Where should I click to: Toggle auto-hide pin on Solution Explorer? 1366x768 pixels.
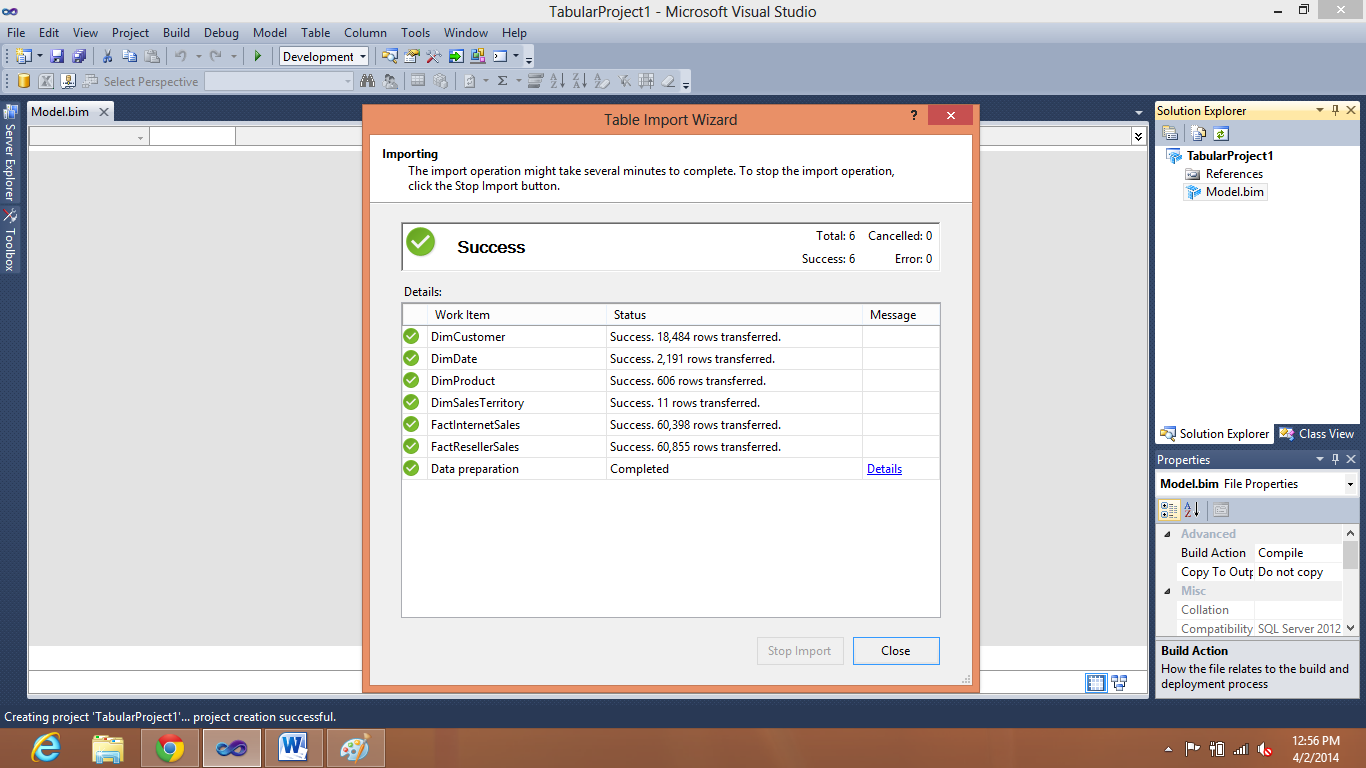(1335, 110)
